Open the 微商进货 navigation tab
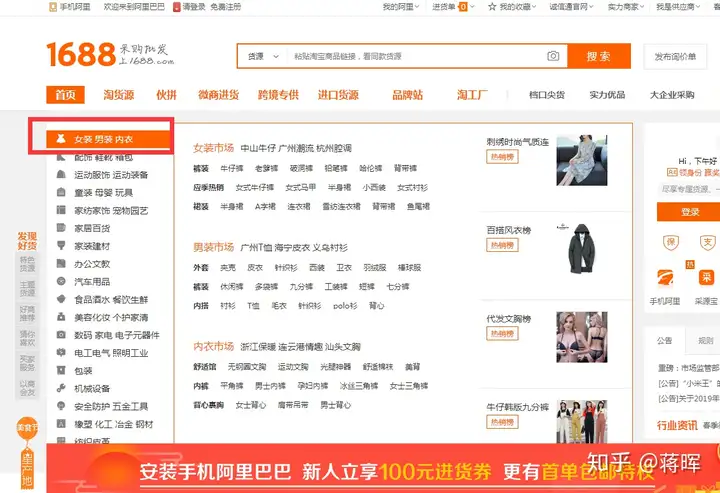The image size is (720, 493). pos(218,95)
